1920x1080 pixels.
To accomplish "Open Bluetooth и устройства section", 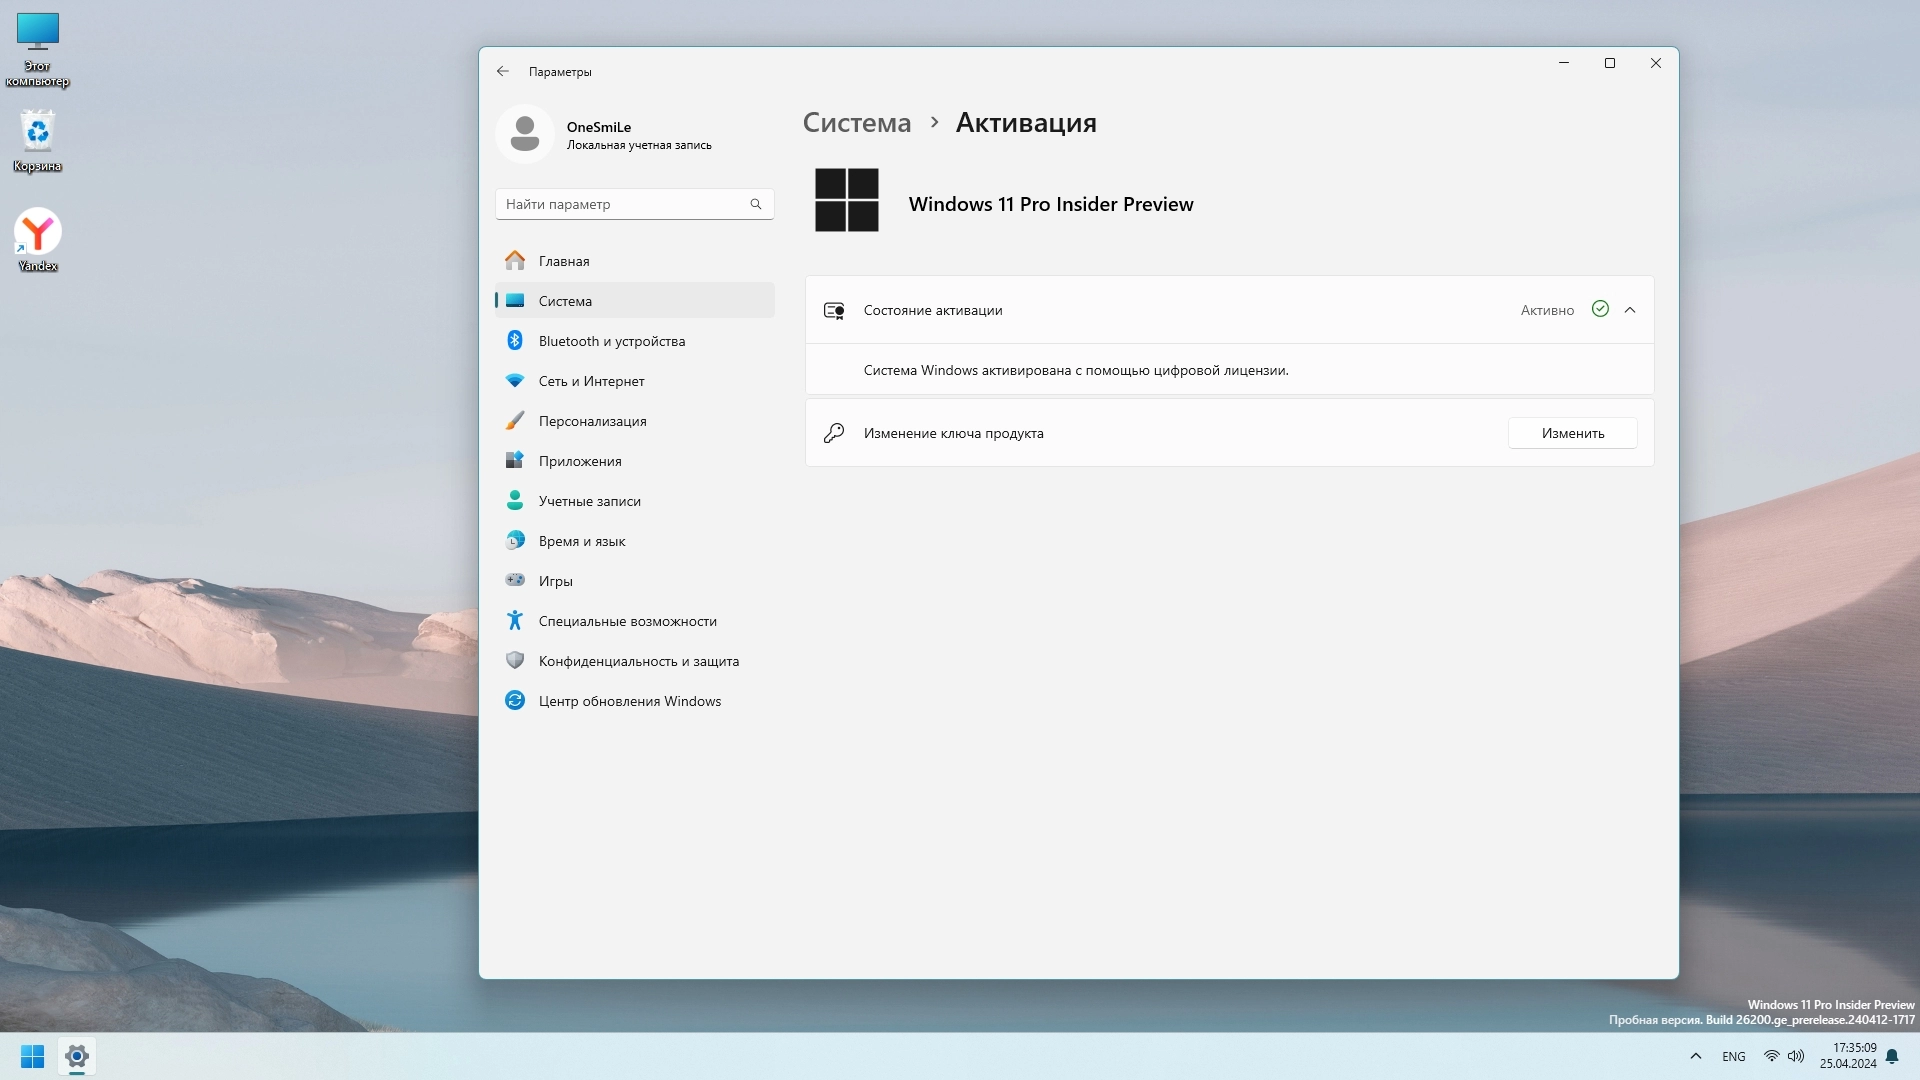I will click(611, 341).
